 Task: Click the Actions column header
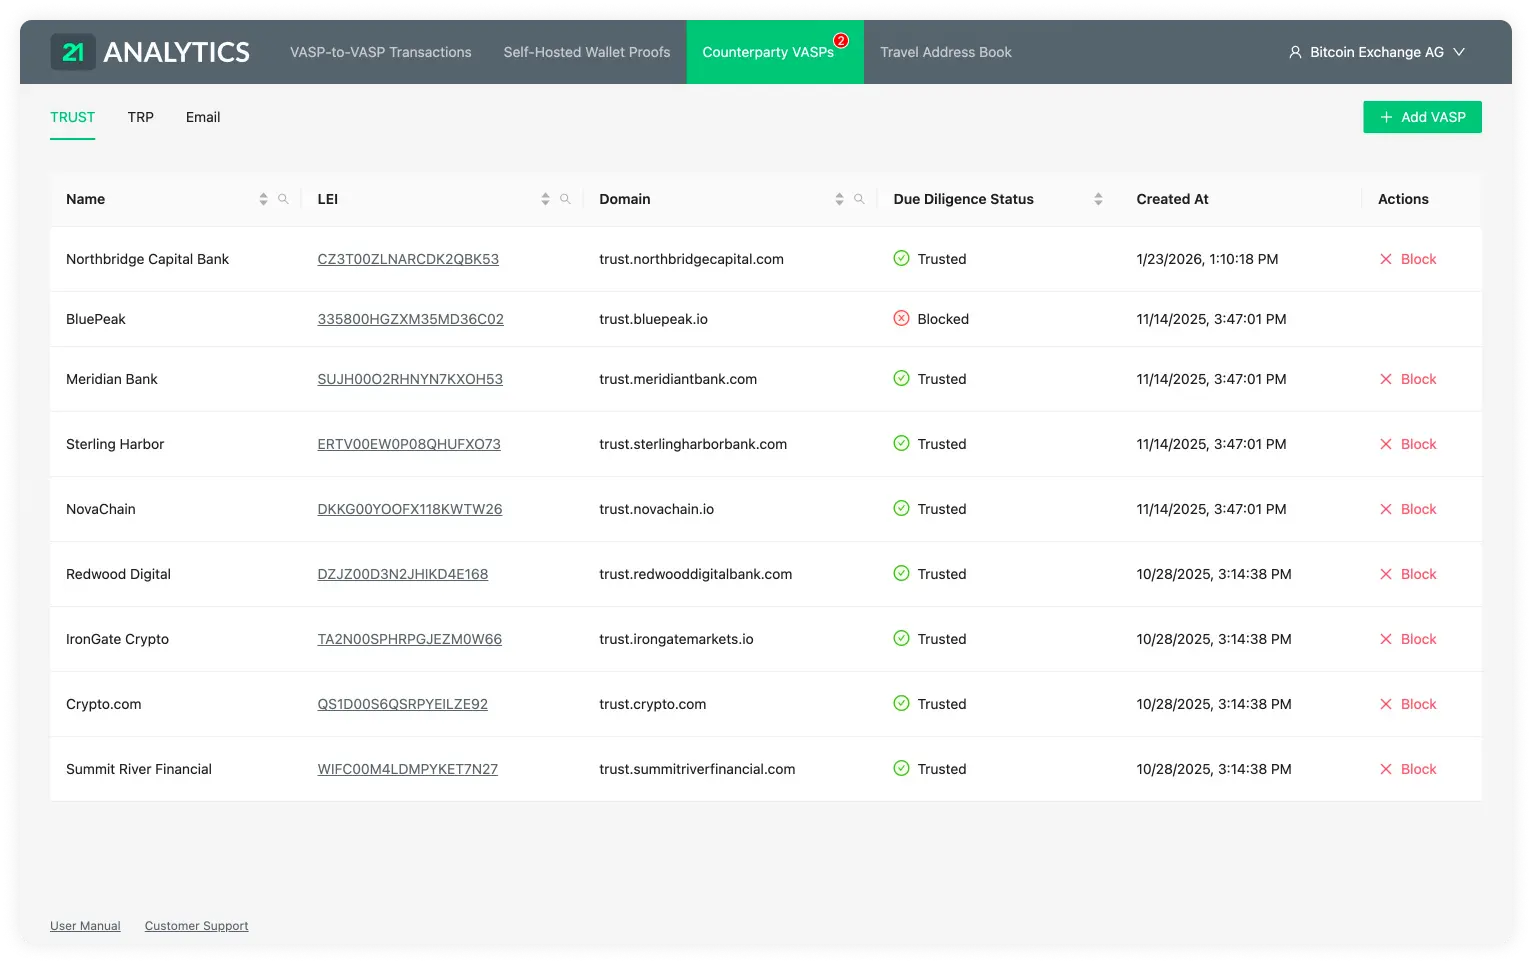(1403, 199)
